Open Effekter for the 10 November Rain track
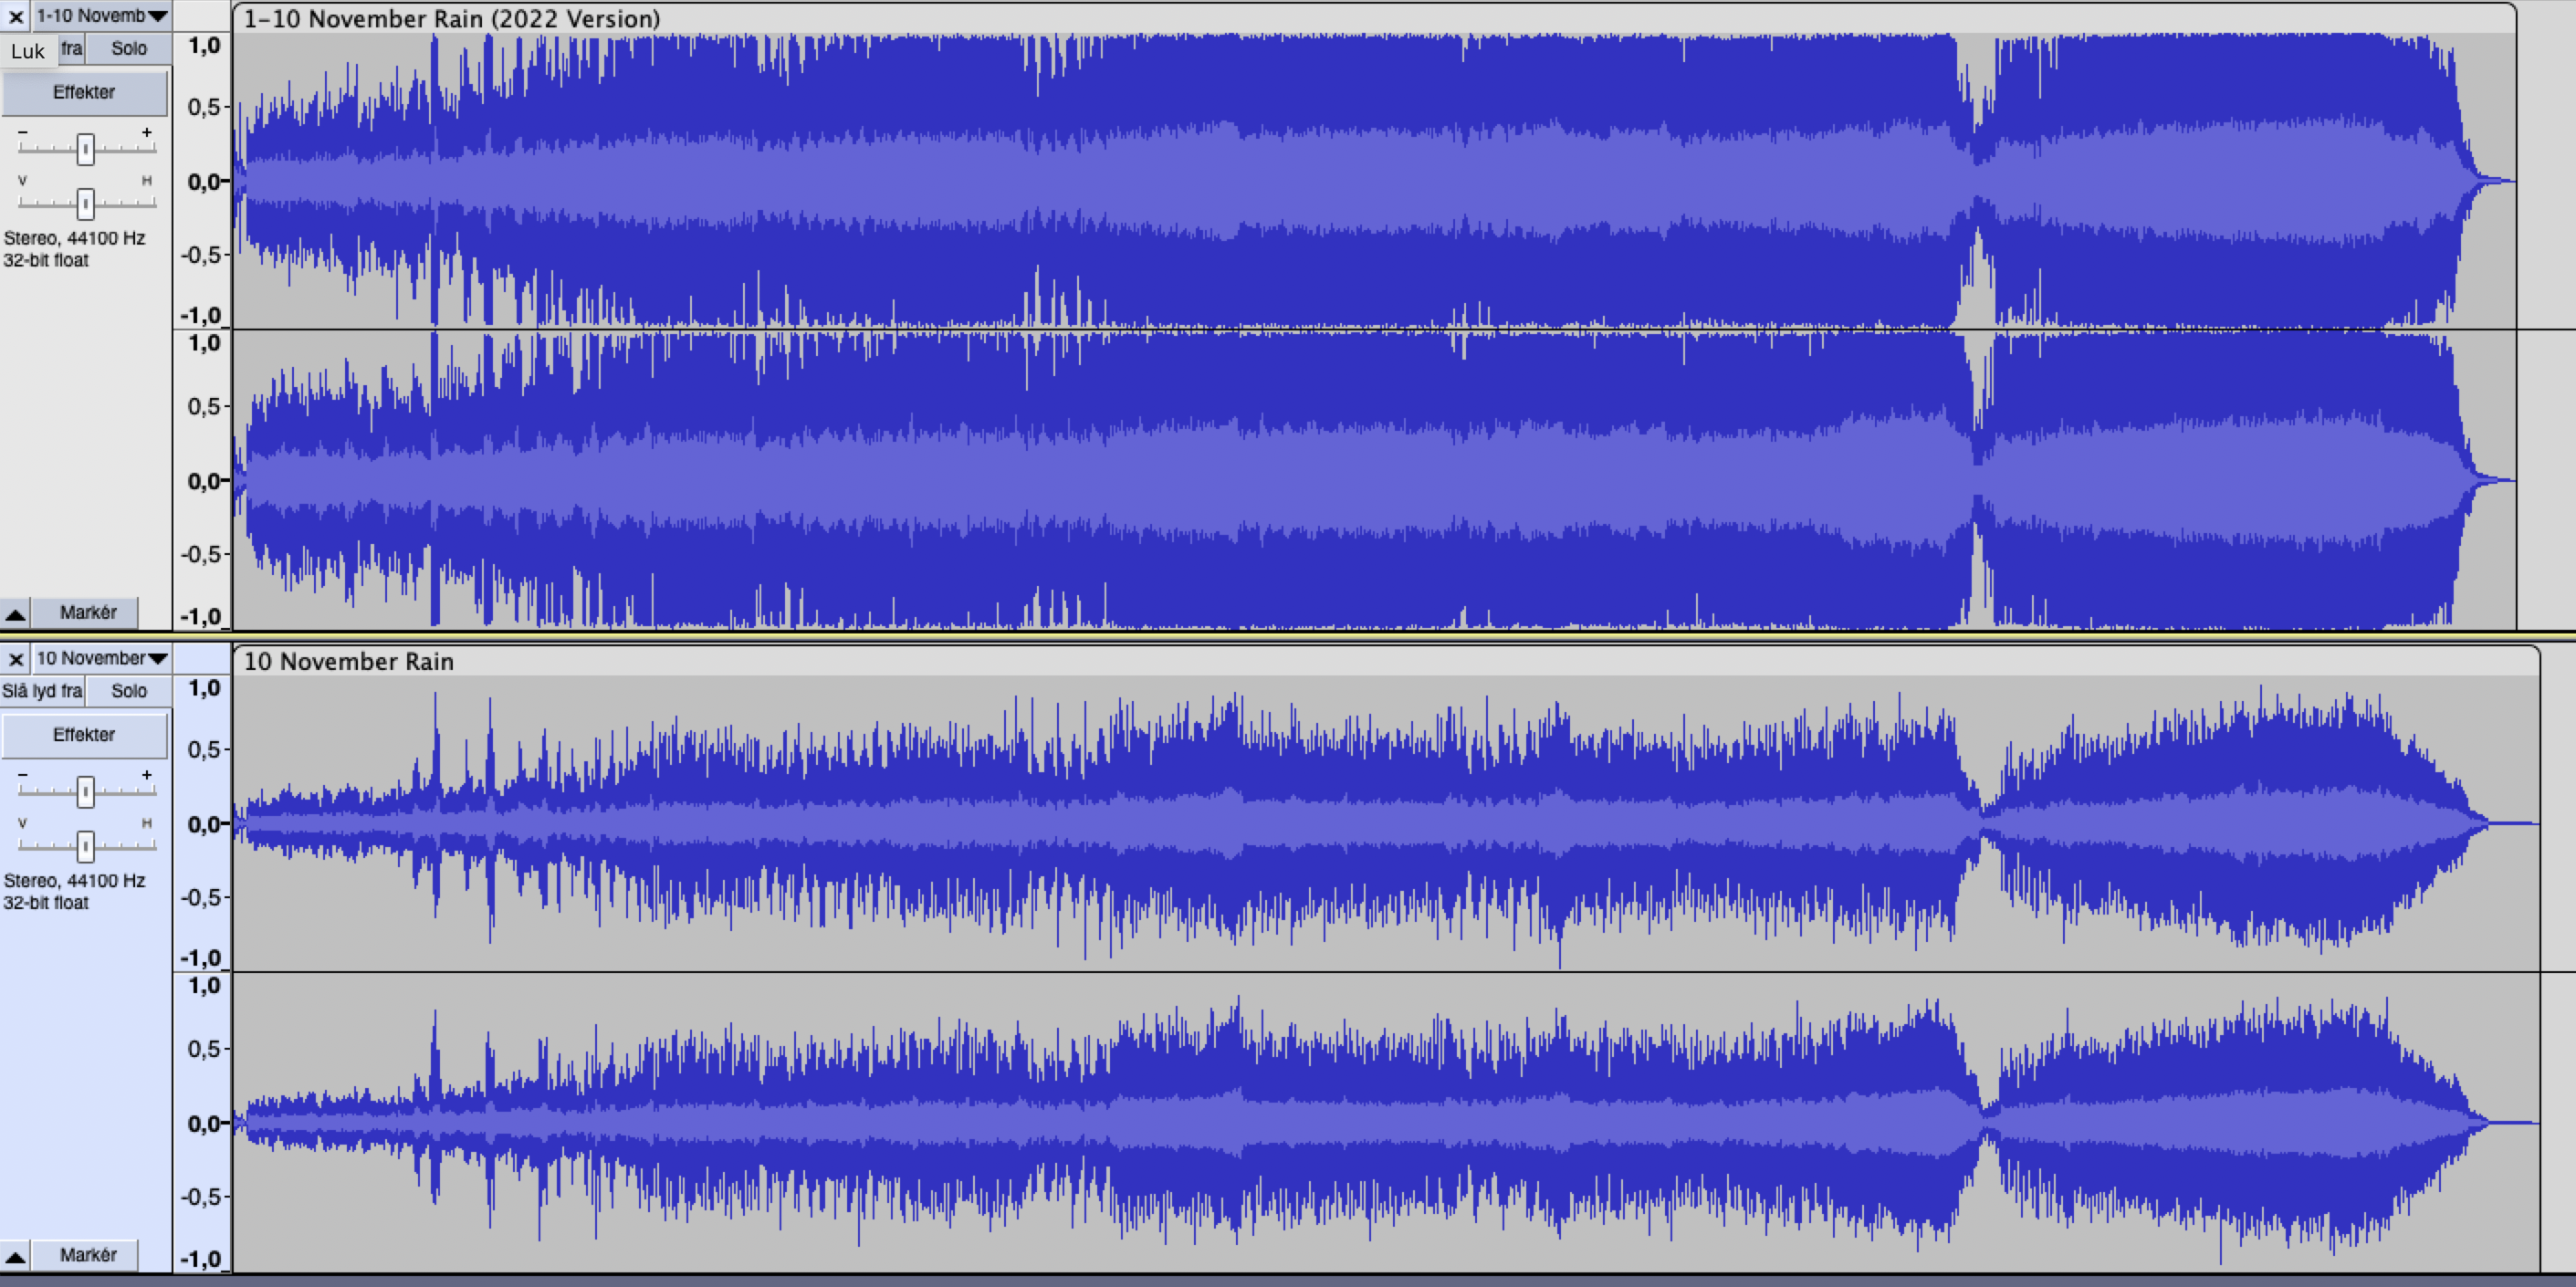 pyautogui.click(x=84, y=735)
